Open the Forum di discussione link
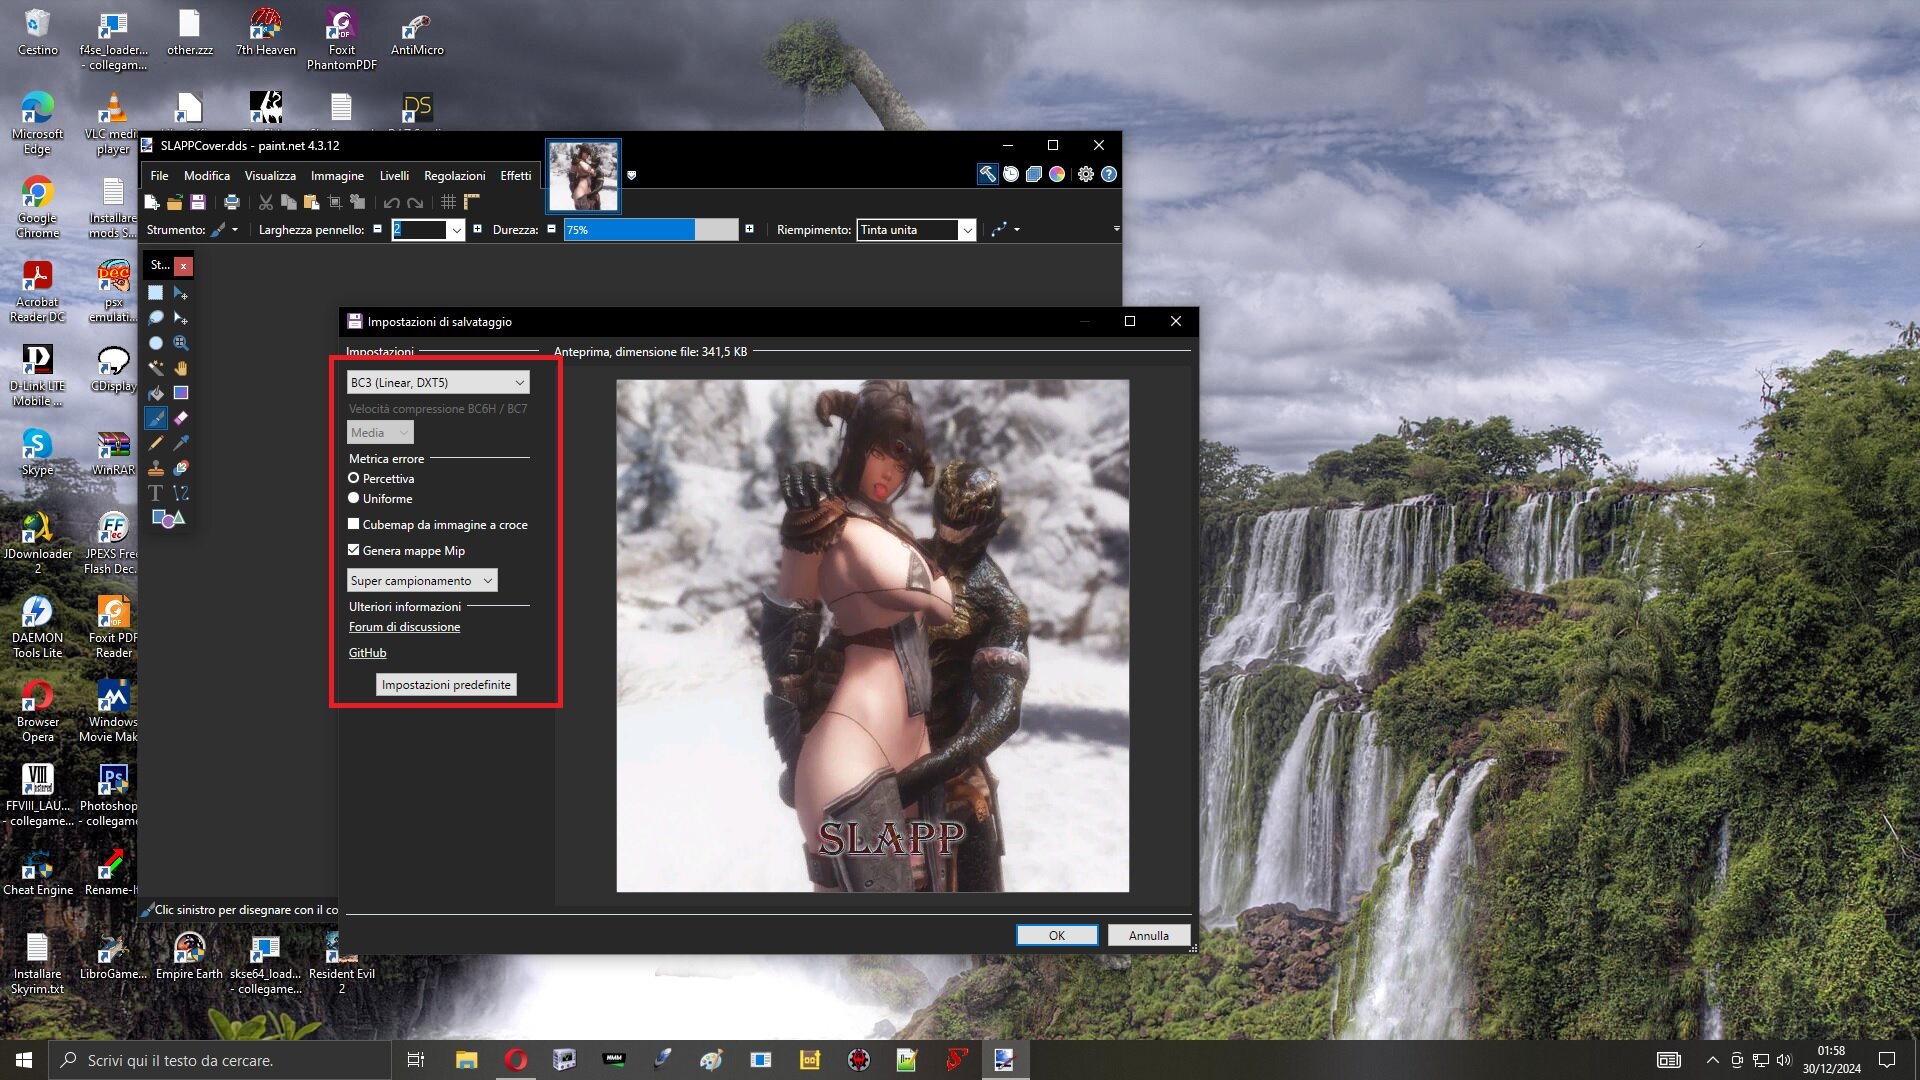Image resolution: width=1920 pixels, height=1080 pixels. coord(404,626)
